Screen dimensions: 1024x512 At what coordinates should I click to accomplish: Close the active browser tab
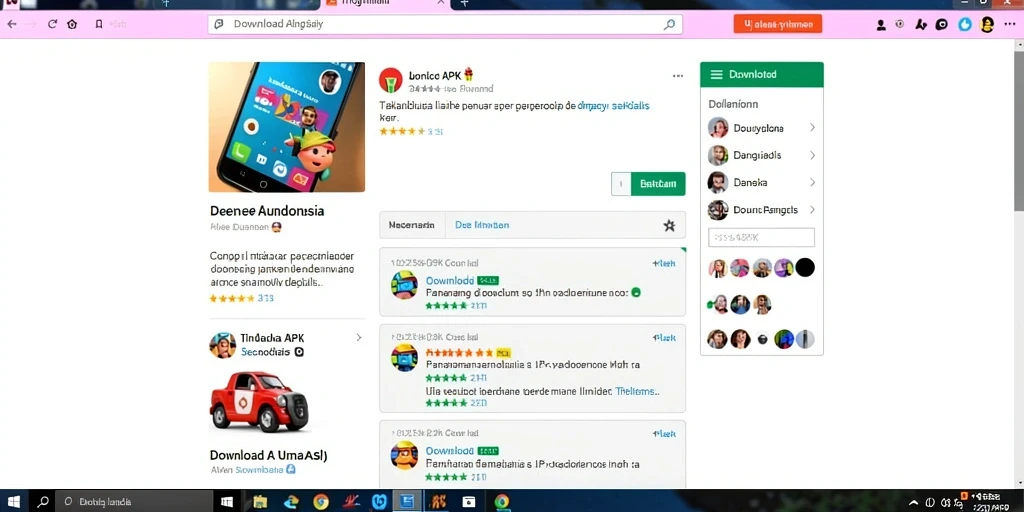(441, 3)
